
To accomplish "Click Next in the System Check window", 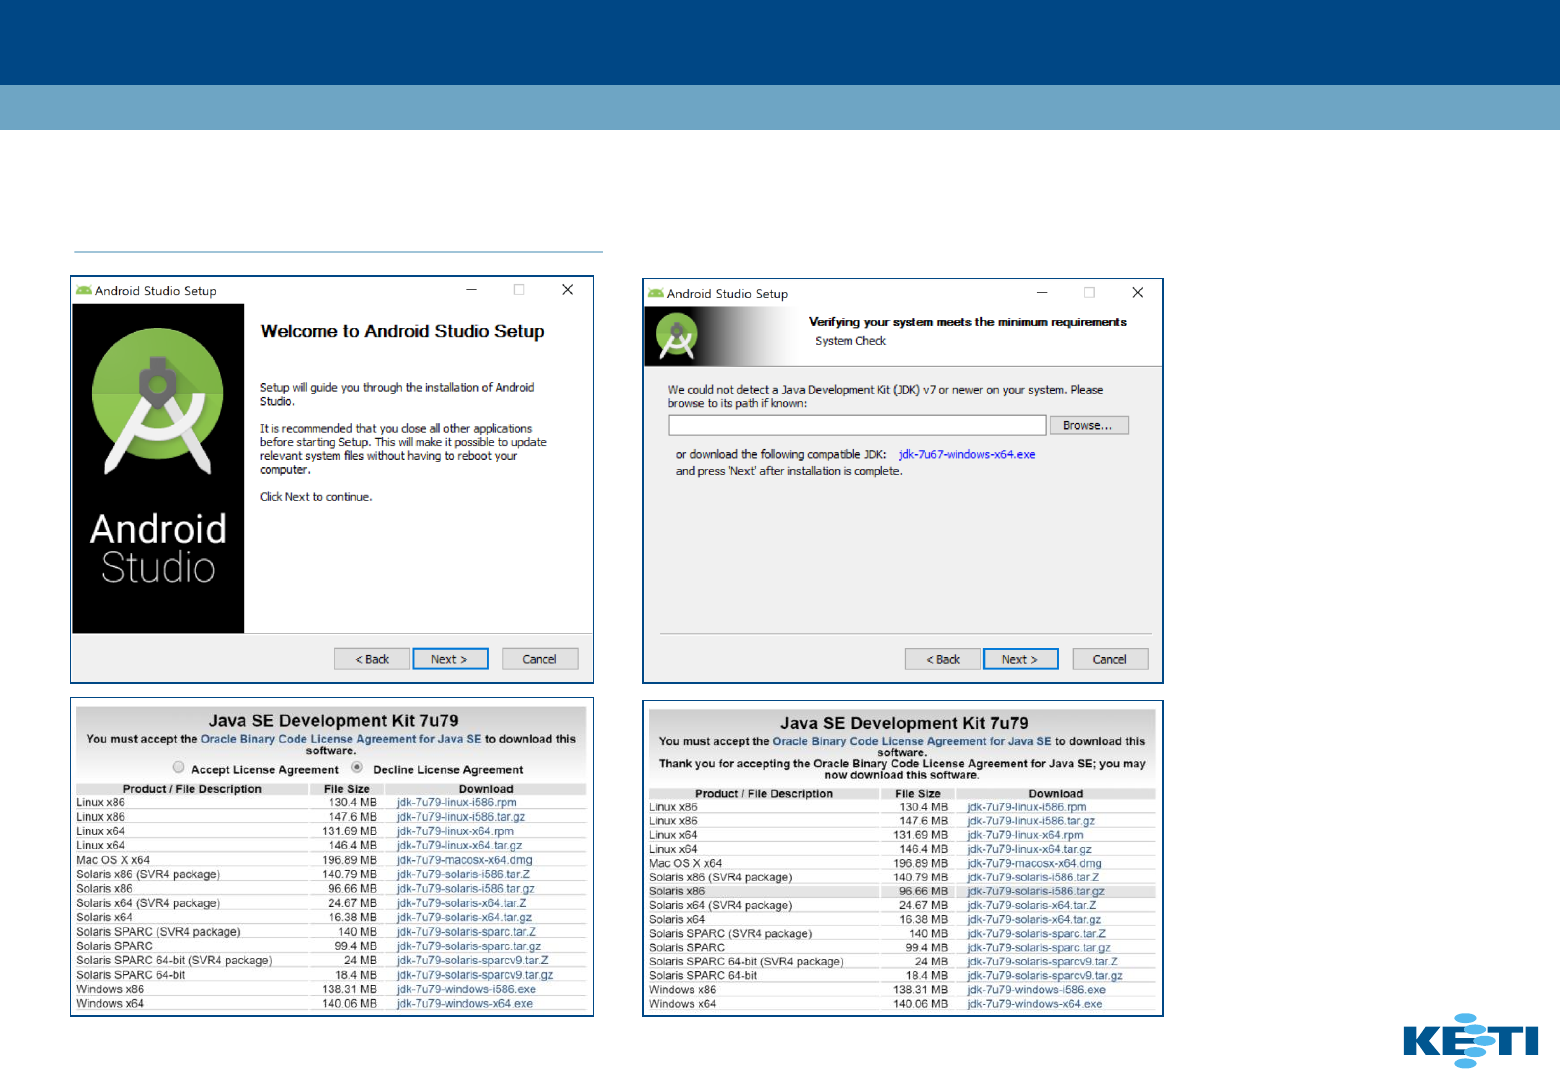I will coord(1021,659).
